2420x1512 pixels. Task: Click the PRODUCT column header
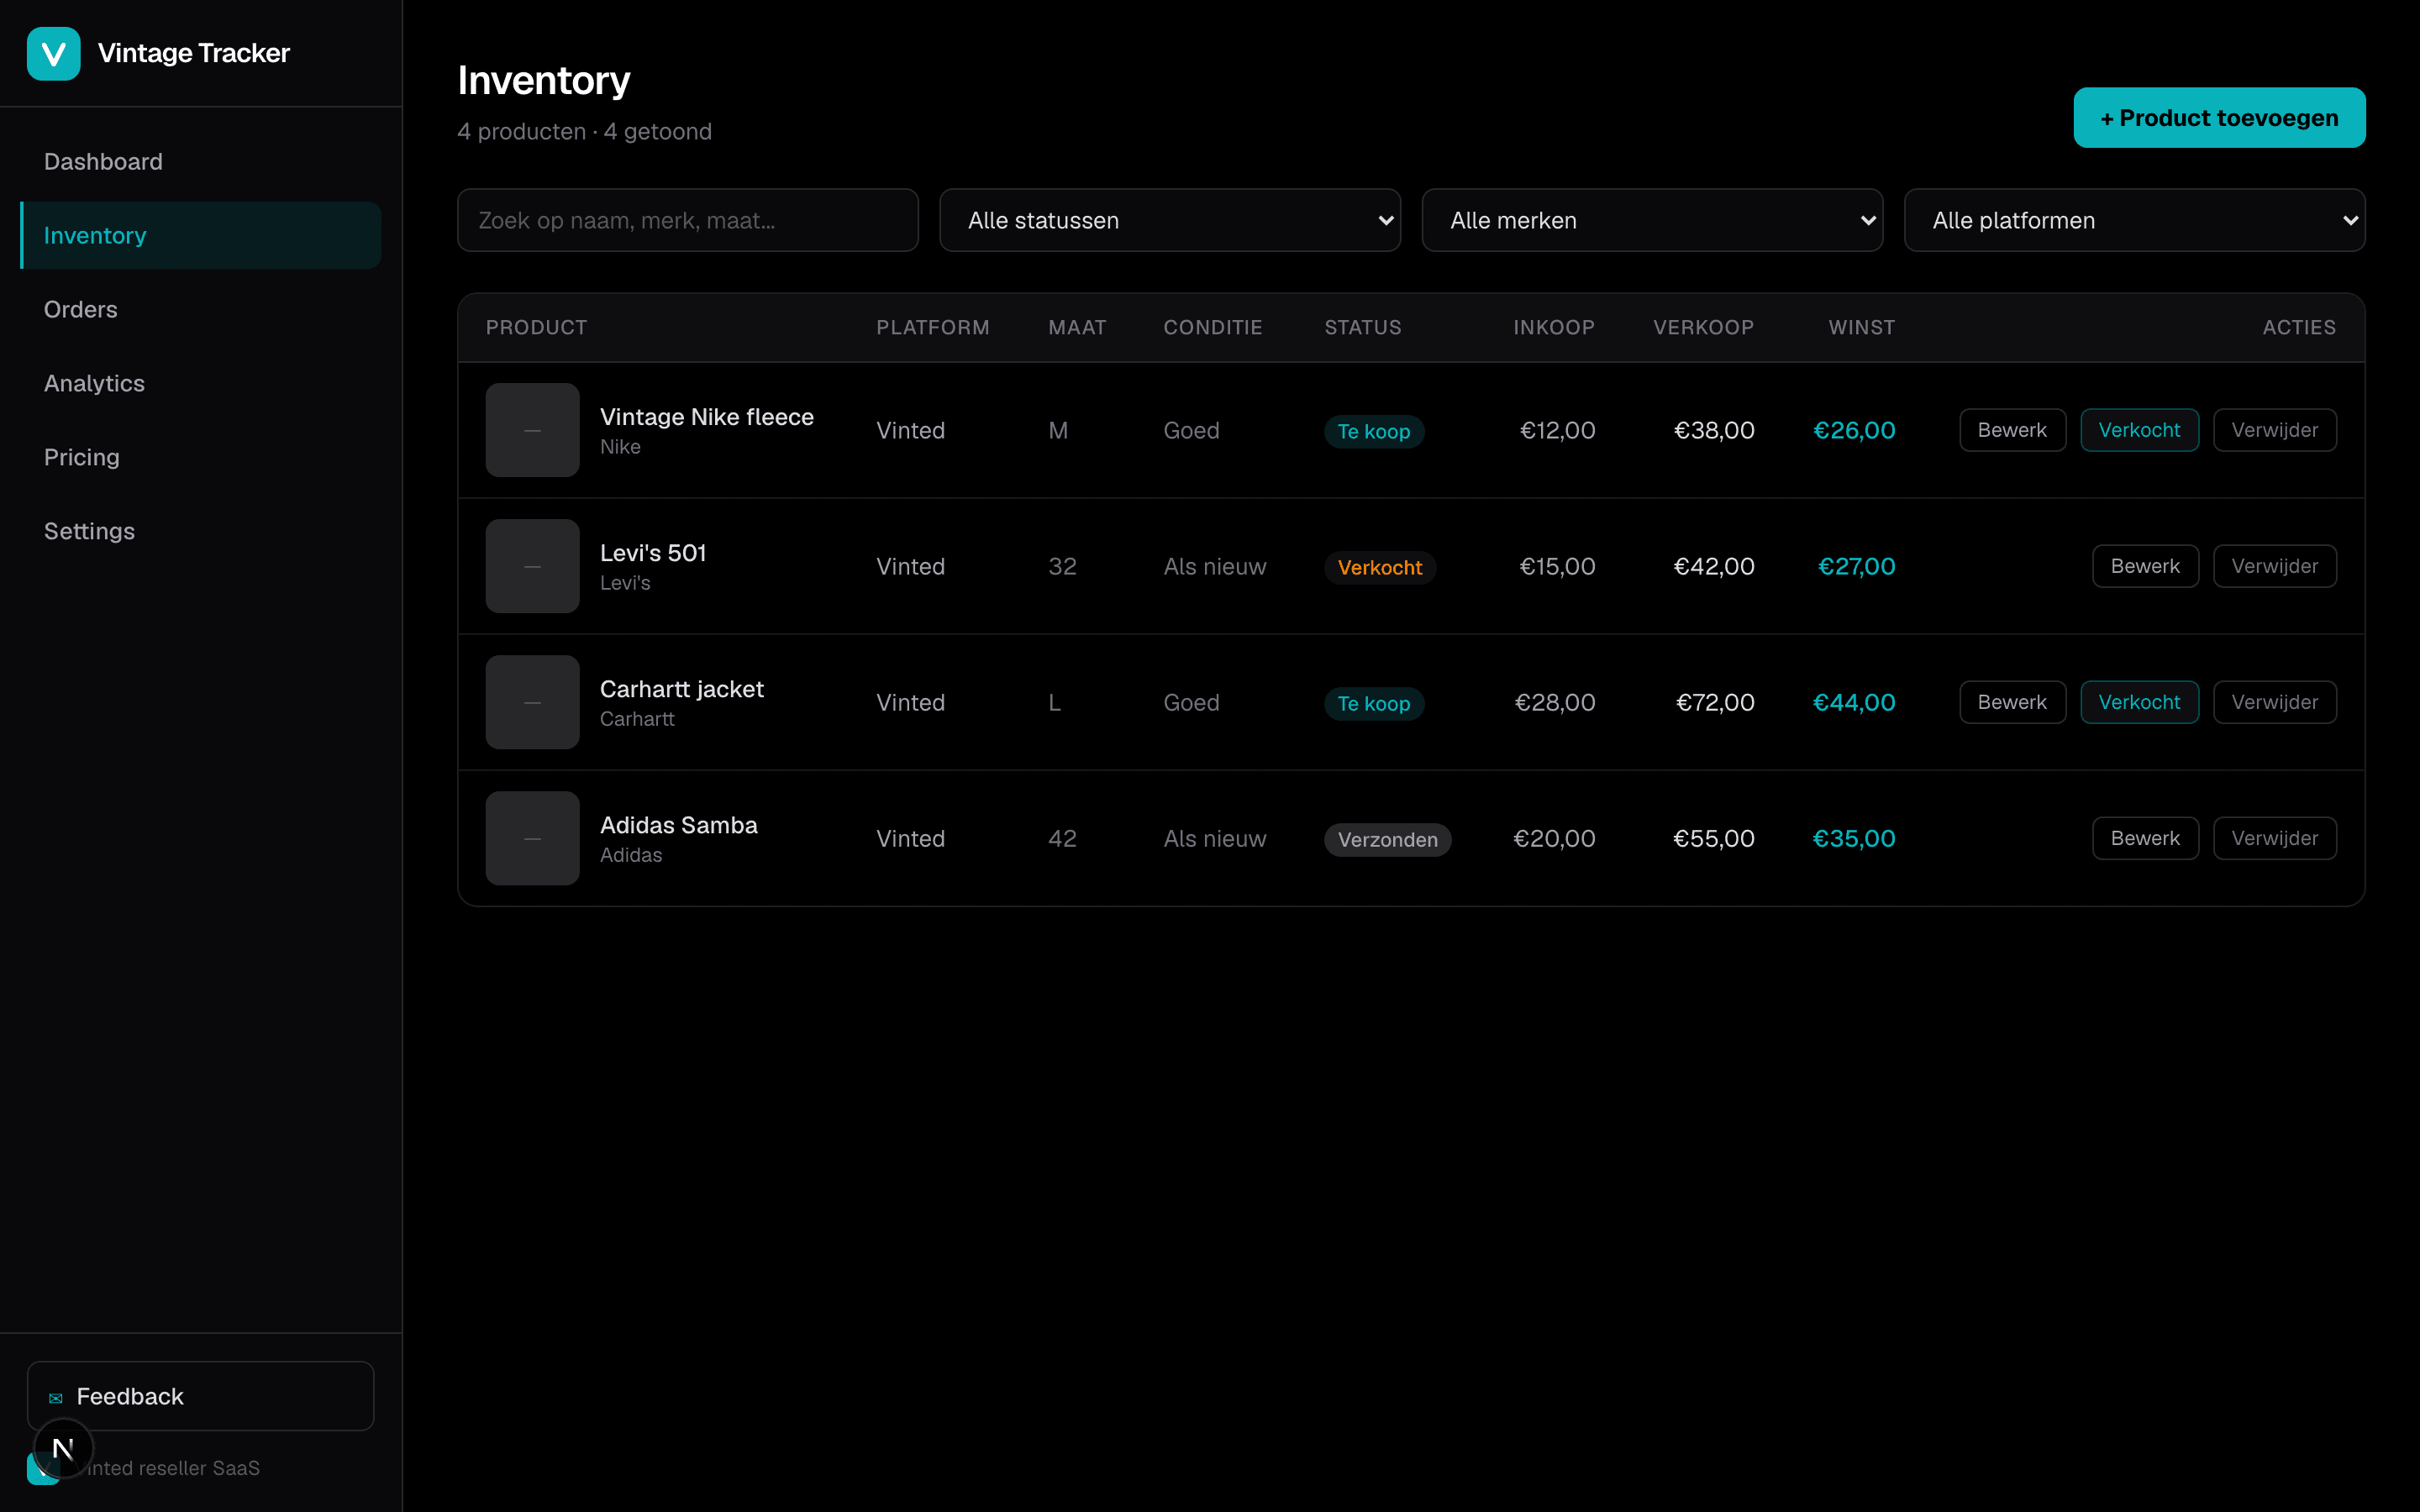click(536, 327)
